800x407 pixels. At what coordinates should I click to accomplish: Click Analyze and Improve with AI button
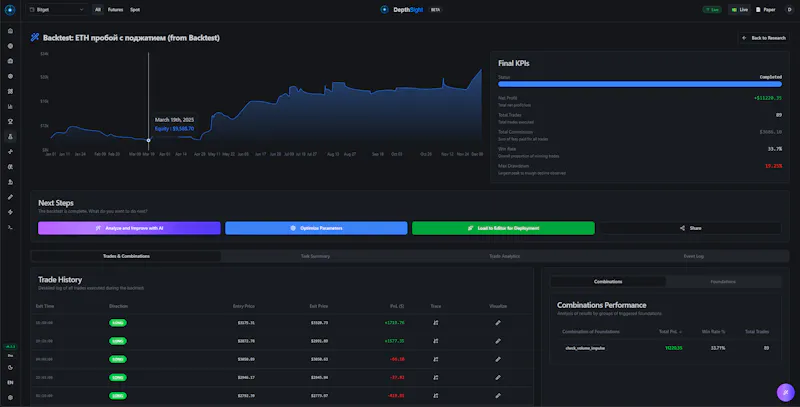[129, 228]
